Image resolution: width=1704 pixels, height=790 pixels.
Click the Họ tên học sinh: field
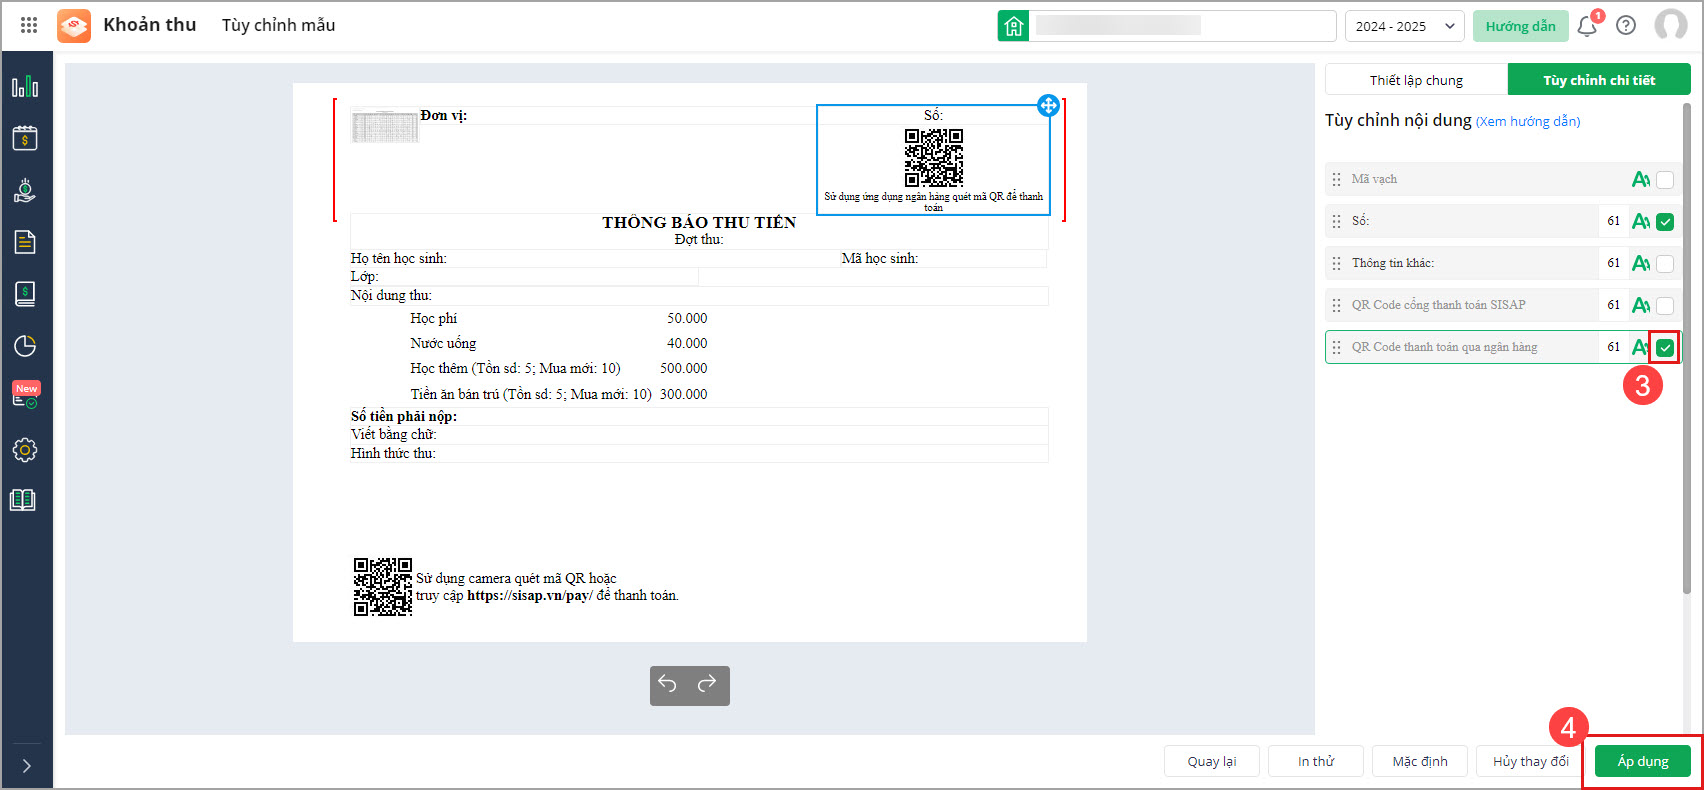tap(399, 258)
